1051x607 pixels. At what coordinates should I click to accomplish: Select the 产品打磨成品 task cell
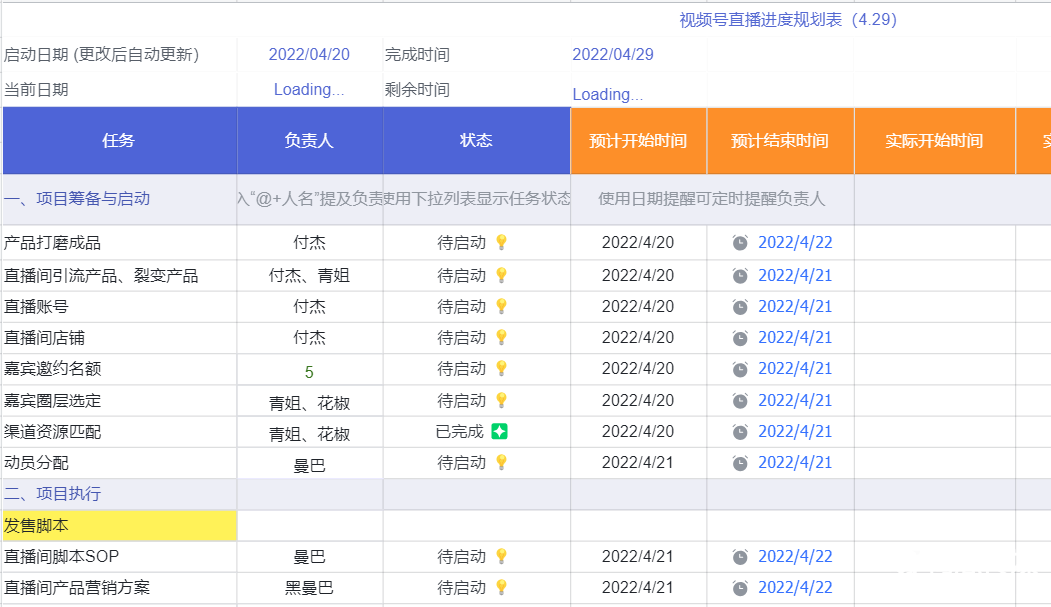point(119,243)
